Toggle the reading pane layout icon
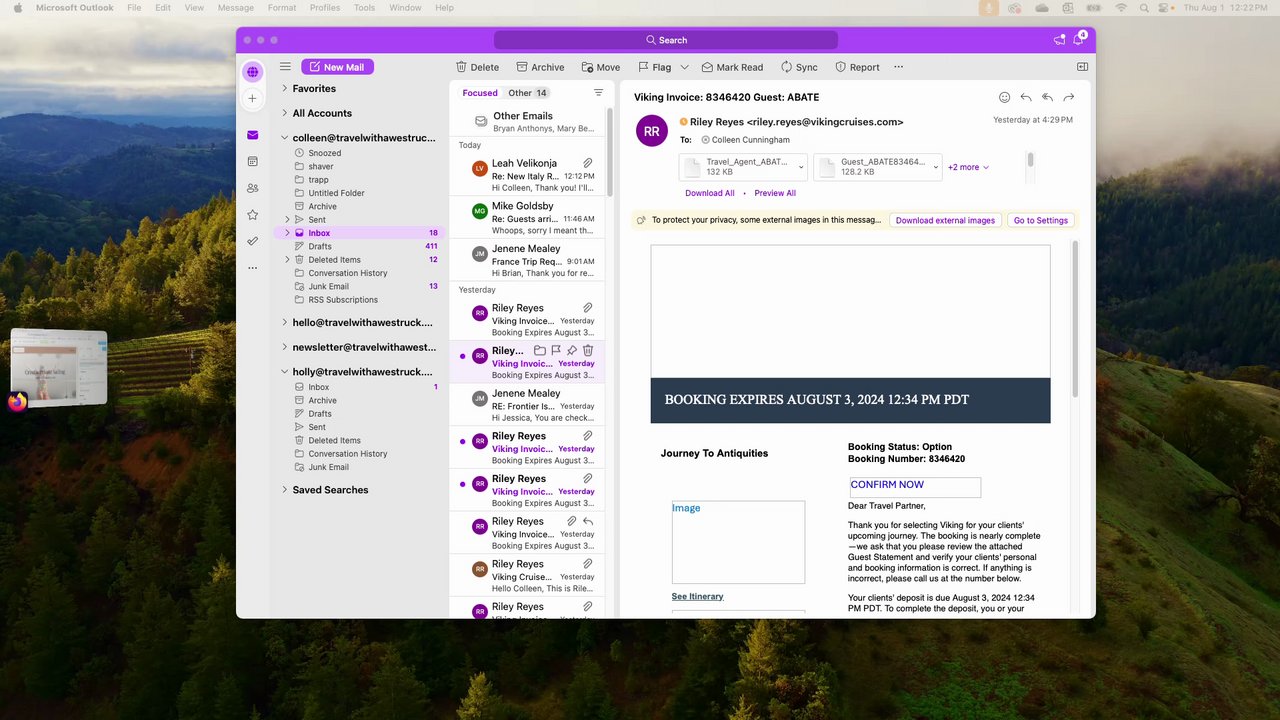The width and height of the screenshot is (1280, 720). pos(1082,67)
